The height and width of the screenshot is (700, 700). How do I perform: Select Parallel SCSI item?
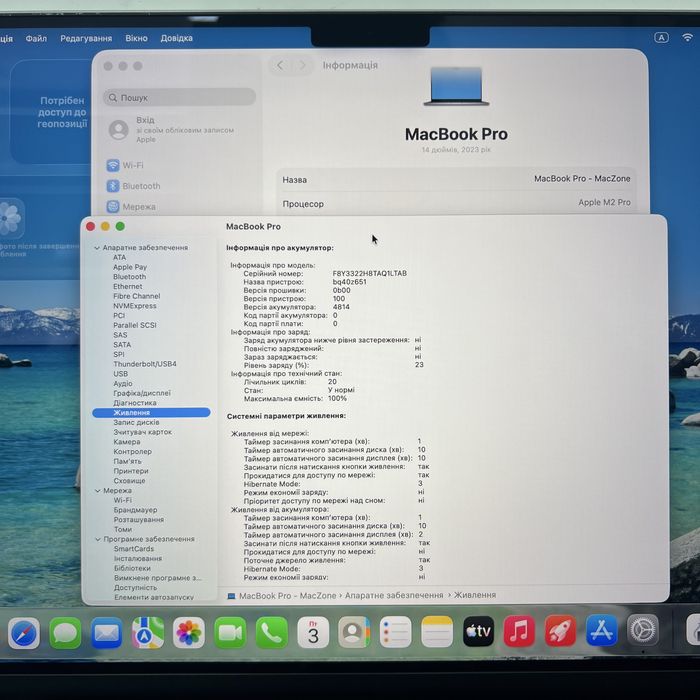point(135,325)
